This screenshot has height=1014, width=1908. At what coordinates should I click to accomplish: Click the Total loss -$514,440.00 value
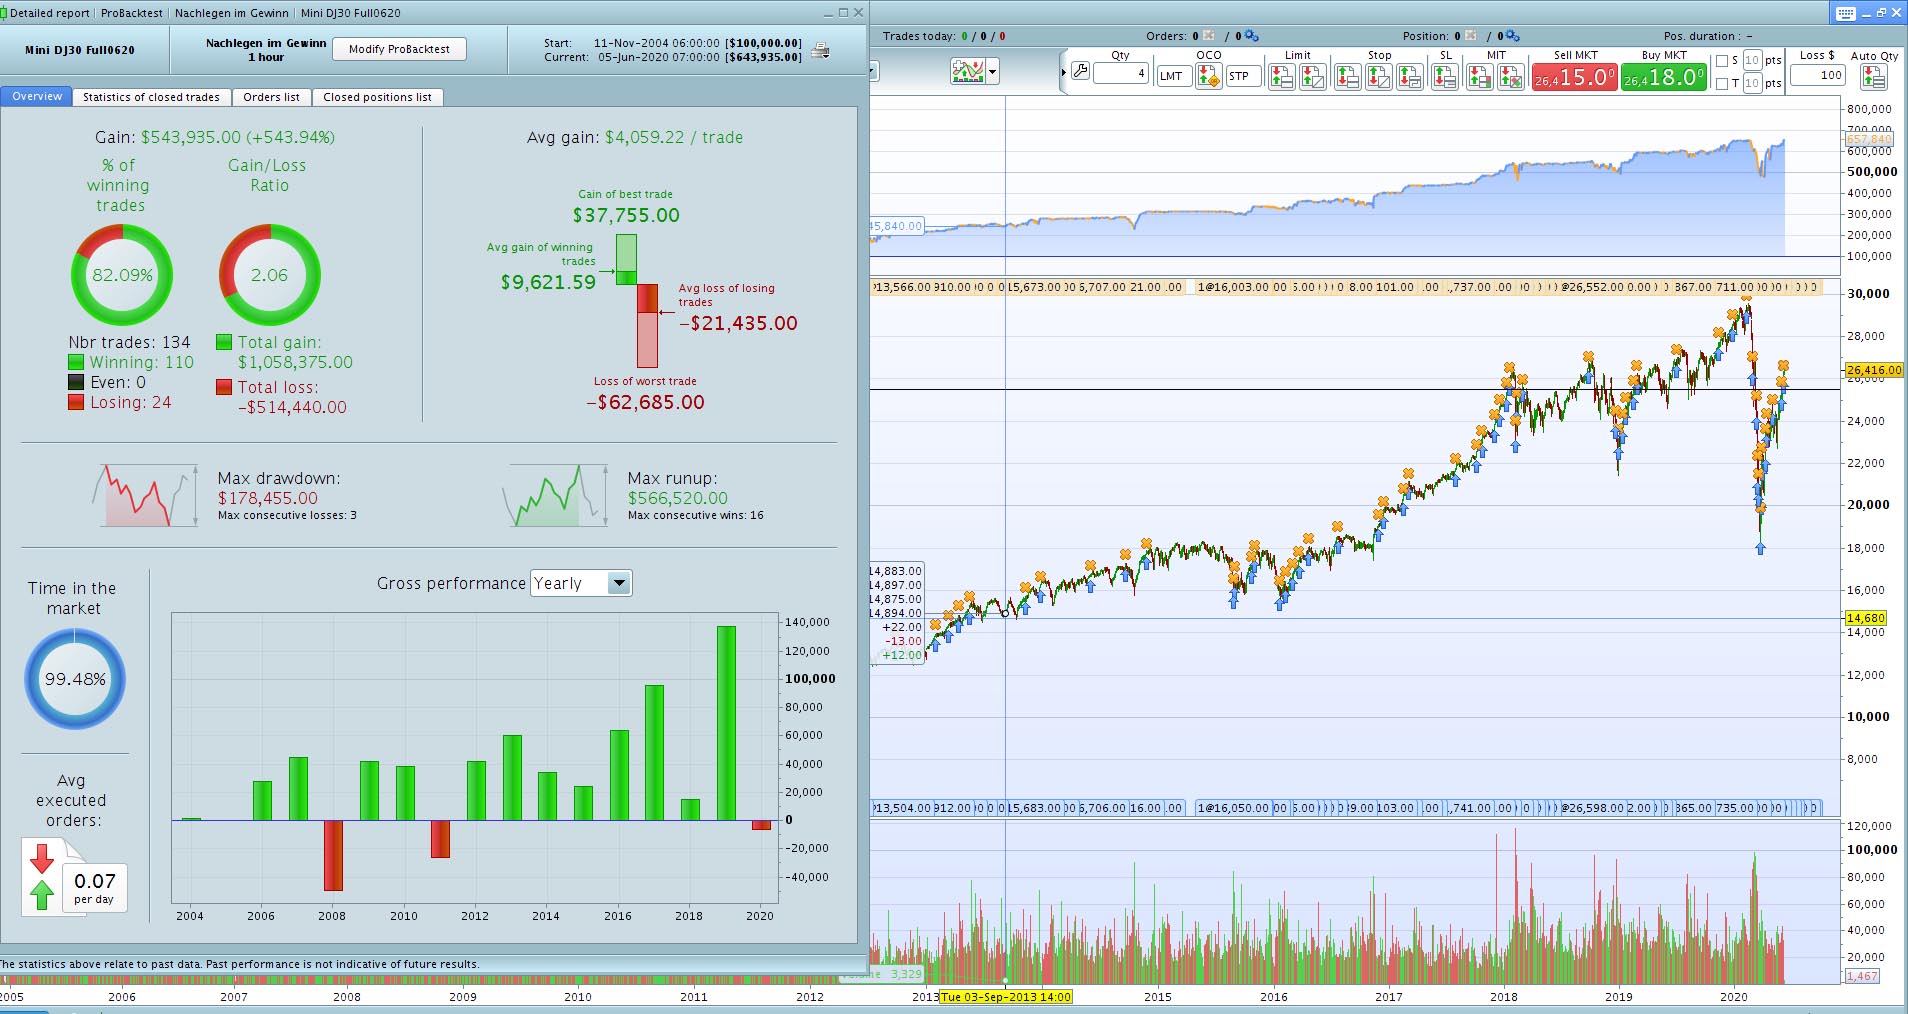pos(292,407)
